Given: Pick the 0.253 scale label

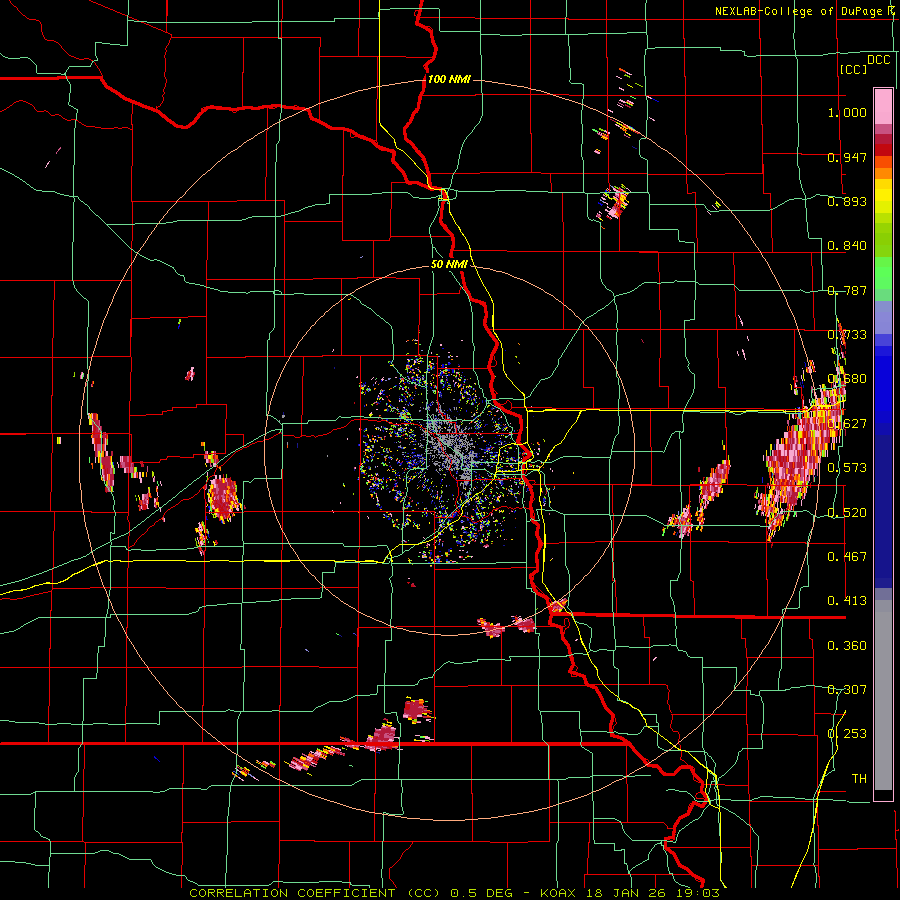Looking at the screenshot, I should click(847, 734).
